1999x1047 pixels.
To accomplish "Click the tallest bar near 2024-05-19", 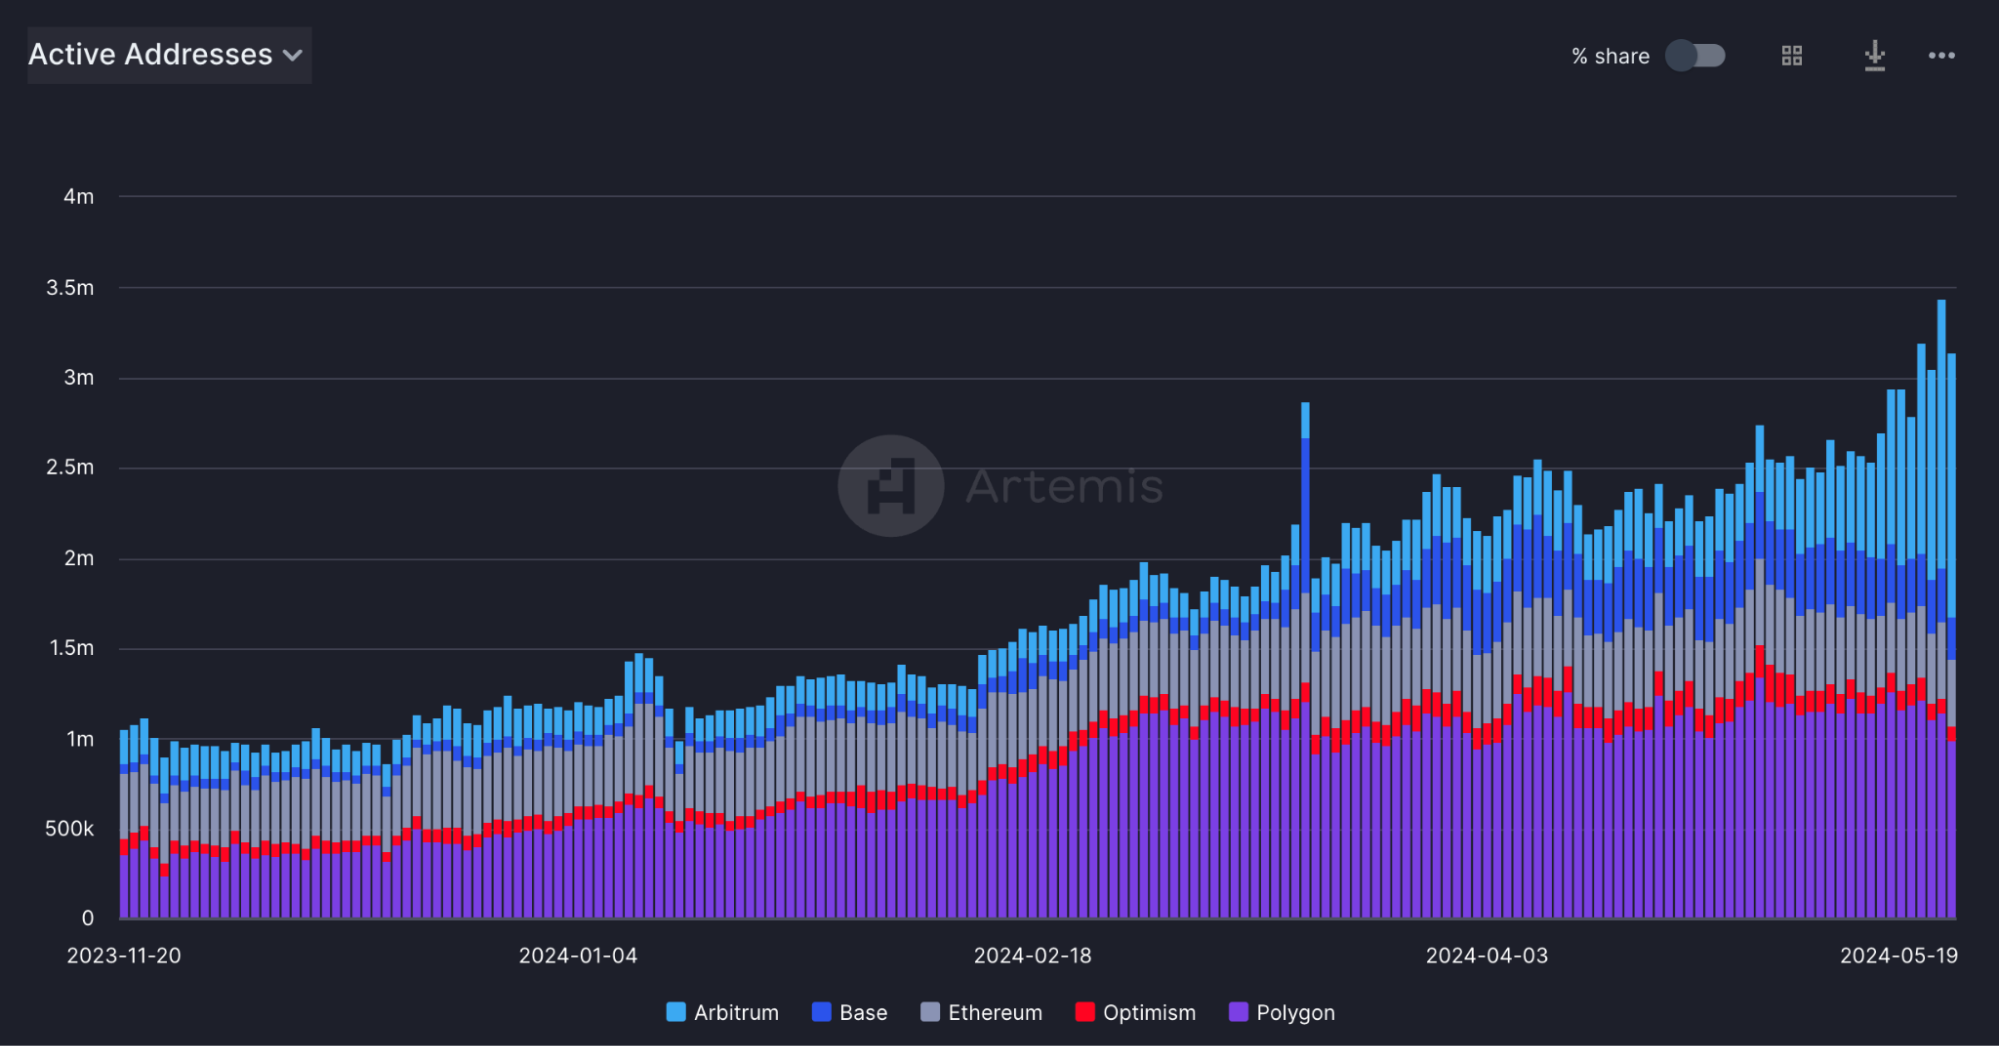I will click(1942, 609).
